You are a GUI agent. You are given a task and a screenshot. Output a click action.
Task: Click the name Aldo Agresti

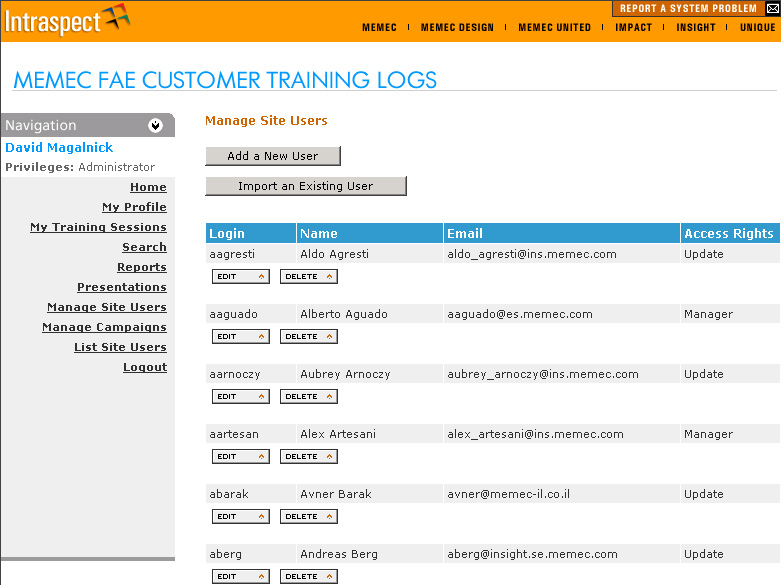(334, 254)
